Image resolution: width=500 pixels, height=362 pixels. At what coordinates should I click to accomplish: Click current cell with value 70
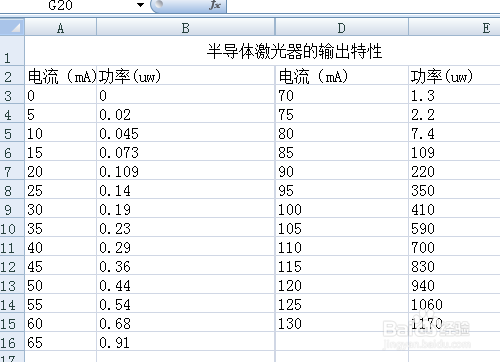coord(342,94)
